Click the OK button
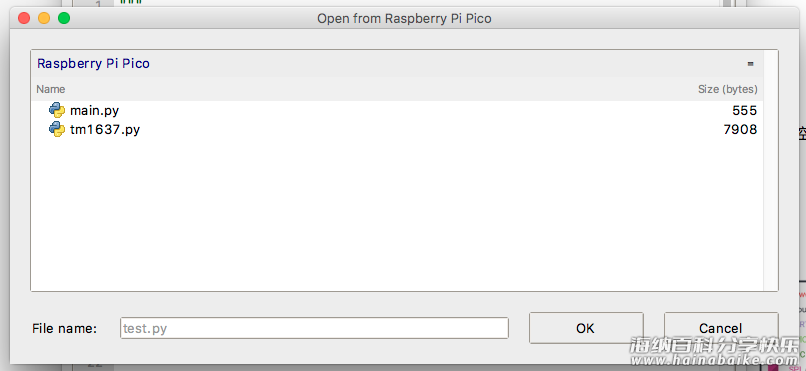Screen dimensions: 806x371 click(585, 328)
